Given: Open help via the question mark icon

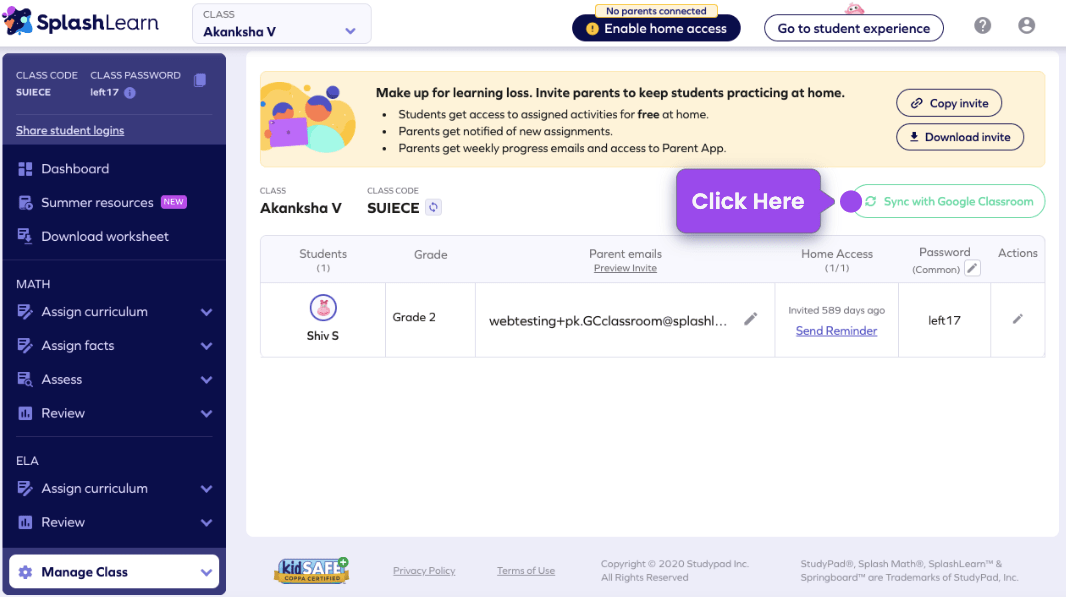Looking at the screenshot, I should tap(982, 25).
